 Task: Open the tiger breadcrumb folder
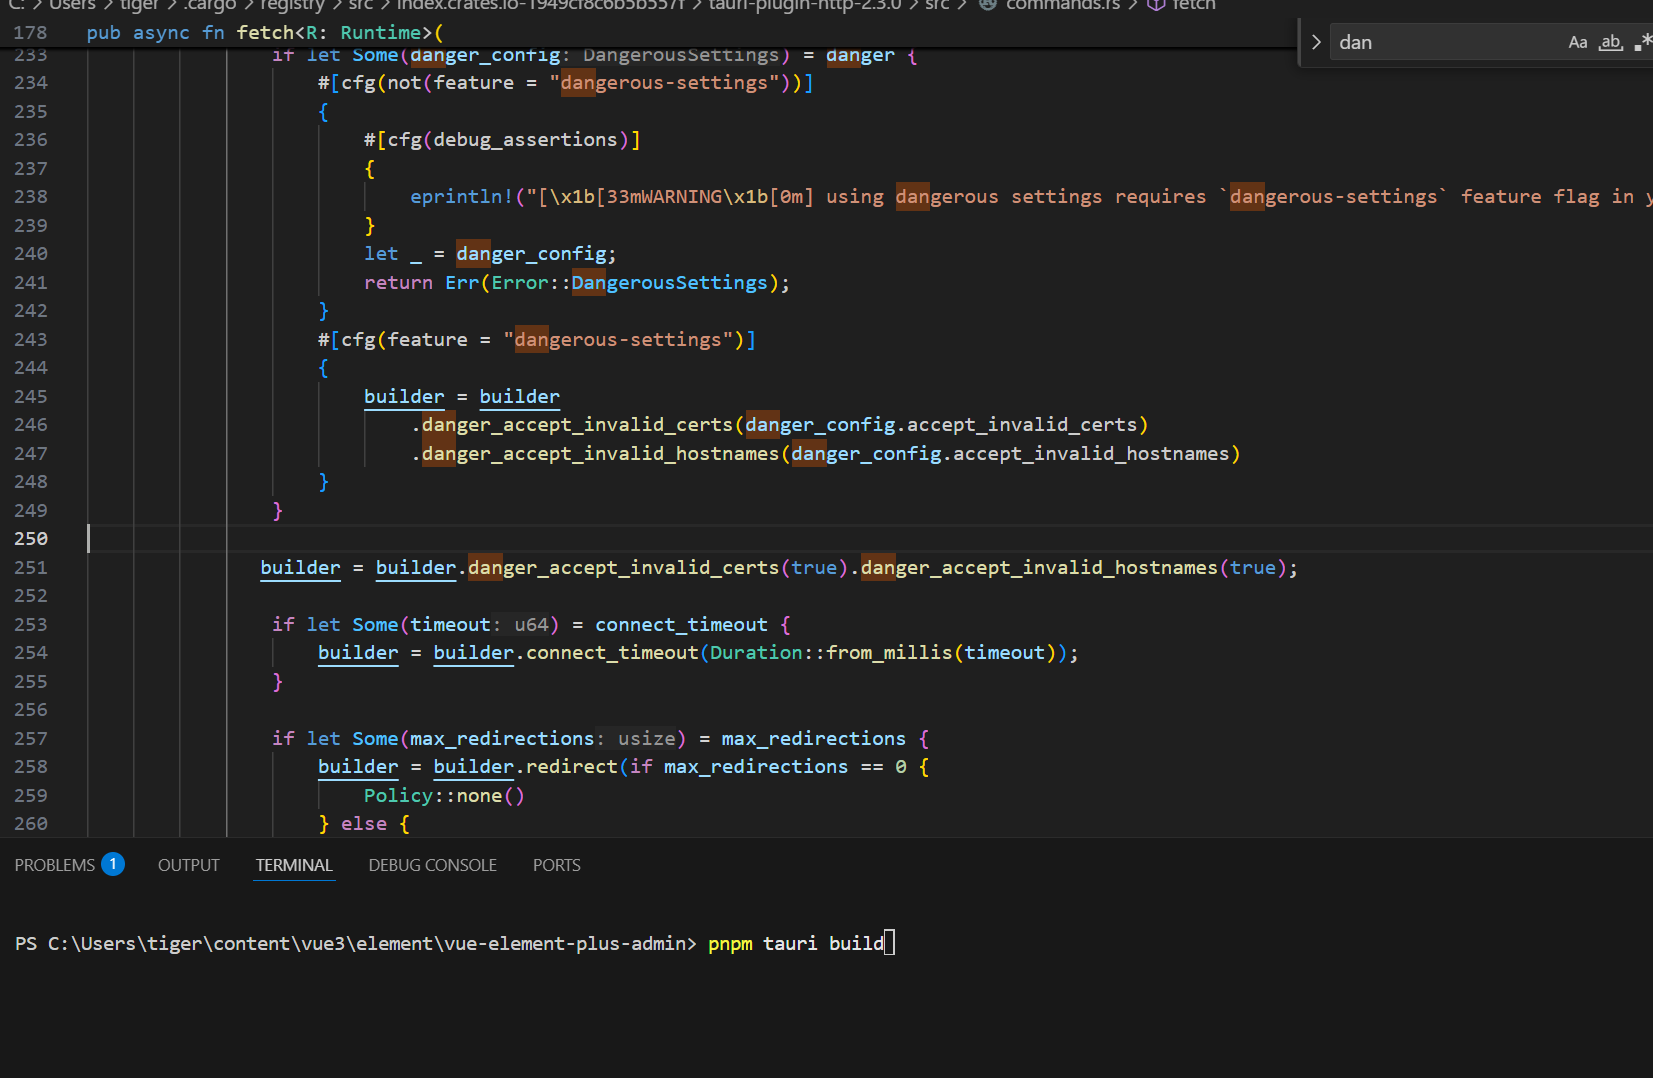click(x=140, y=5)
